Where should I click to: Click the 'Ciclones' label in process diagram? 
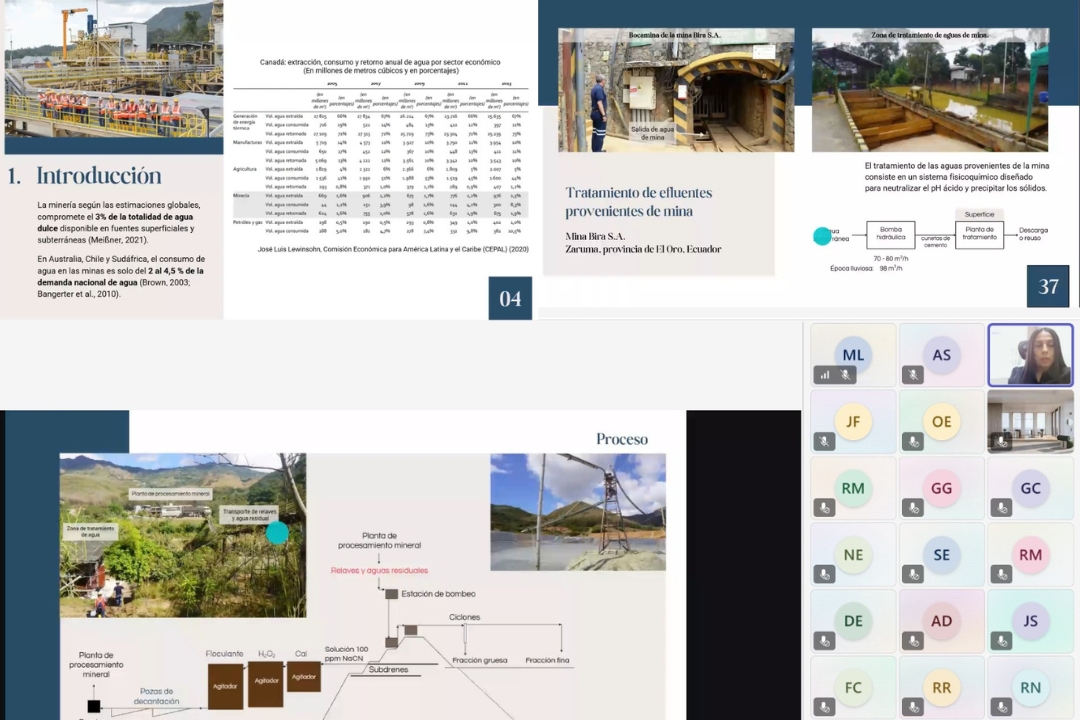pyautogui.click(x=464, y=617)
